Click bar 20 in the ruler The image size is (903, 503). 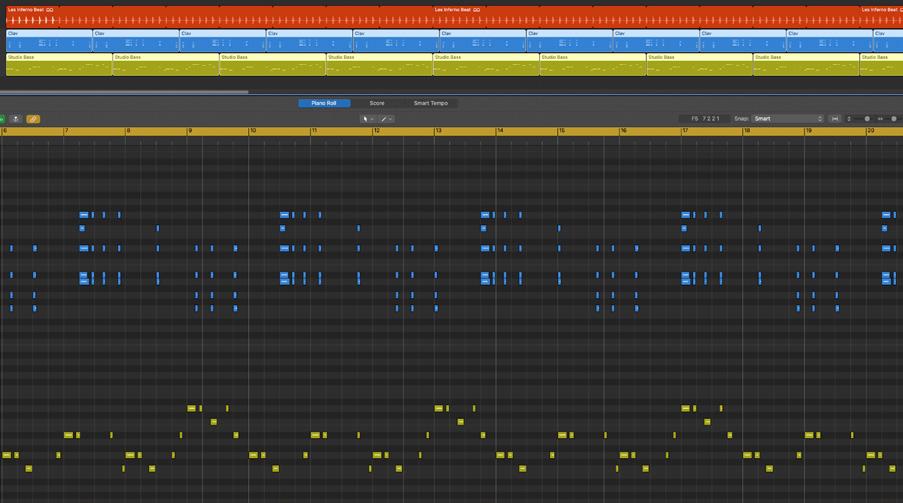[x=871, y=131]
